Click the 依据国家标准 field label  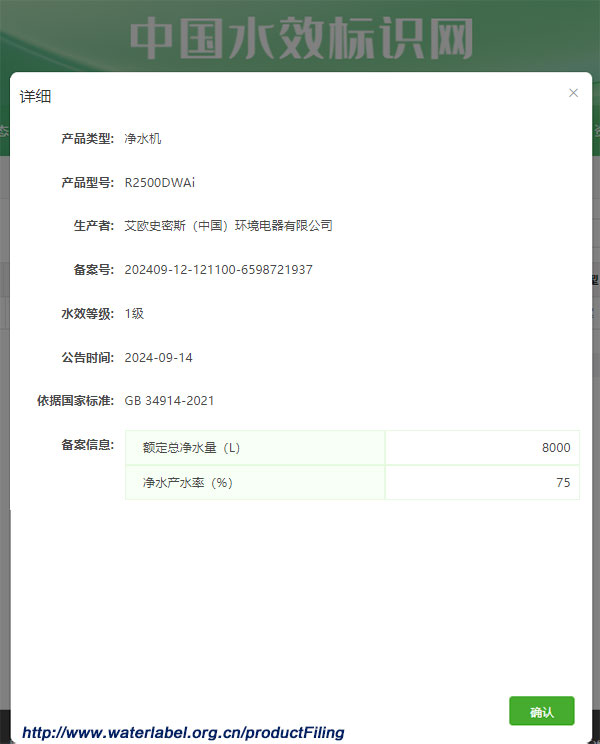pyautogui.click(x=76, y=401)
